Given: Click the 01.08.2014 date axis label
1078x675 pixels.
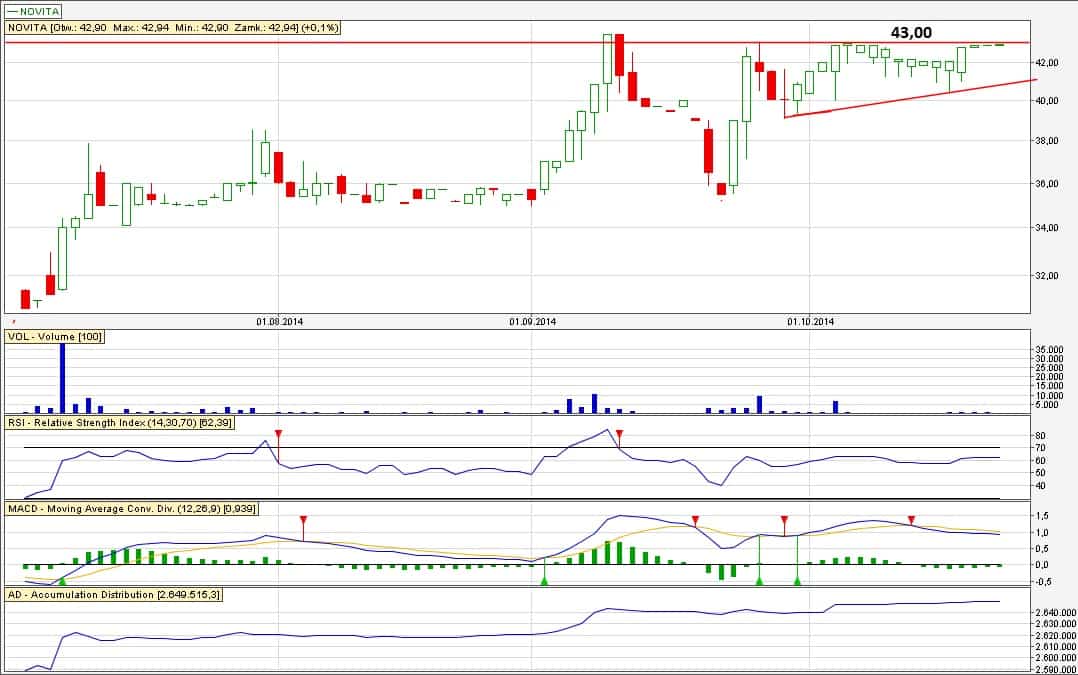Looking at the screenshot, I should point(279,322).
